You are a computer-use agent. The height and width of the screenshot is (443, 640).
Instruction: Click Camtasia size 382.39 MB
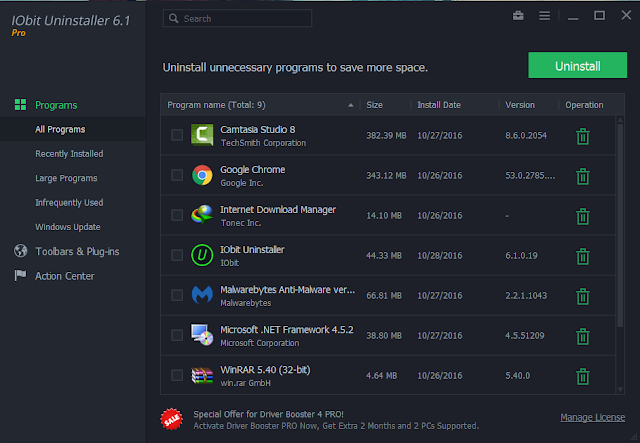point(386,136)
